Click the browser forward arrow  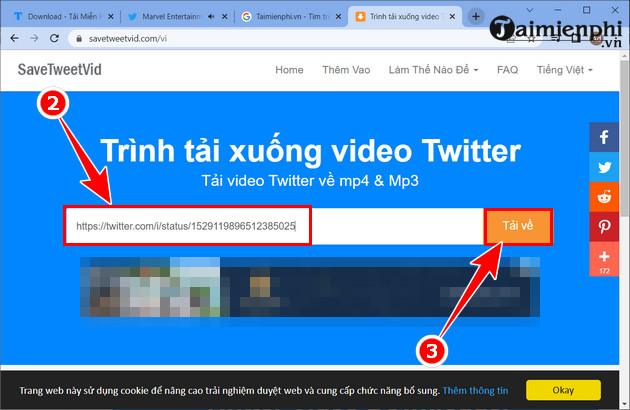pos(35,38)
